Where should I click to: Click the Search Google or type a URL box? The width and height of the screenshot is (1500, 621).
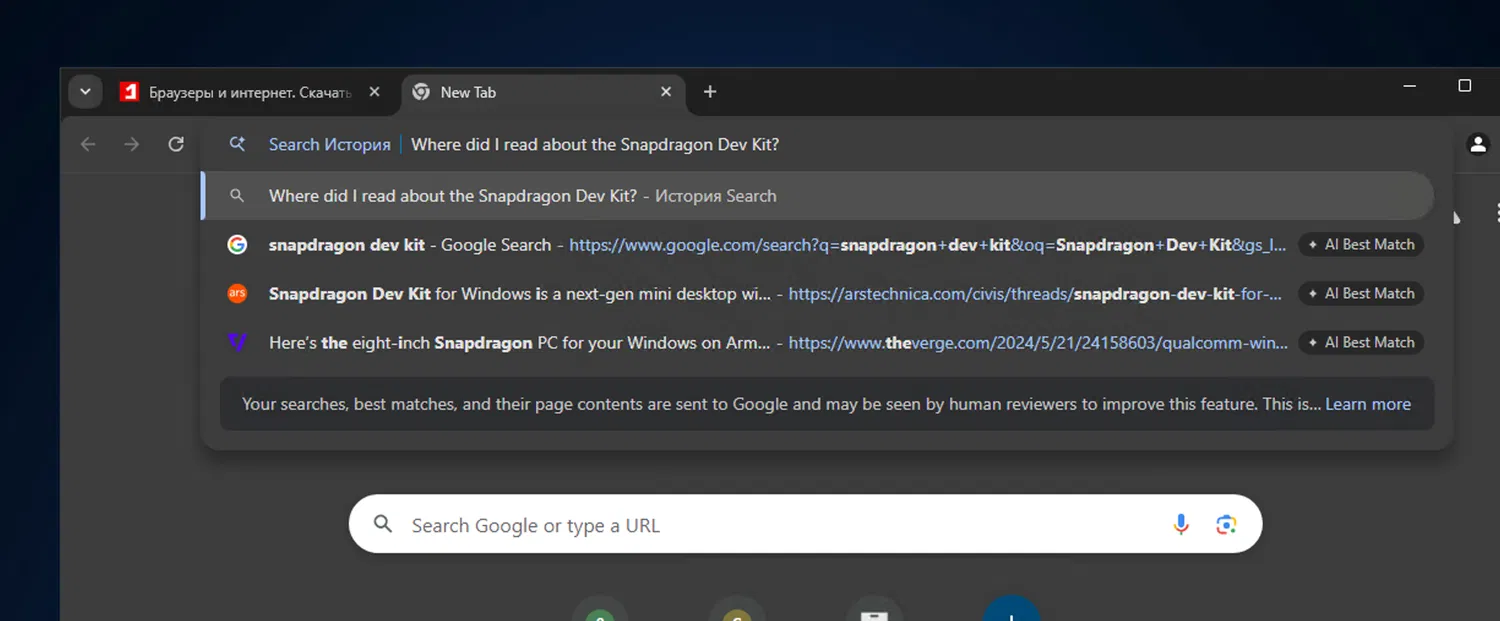(760, 525)
